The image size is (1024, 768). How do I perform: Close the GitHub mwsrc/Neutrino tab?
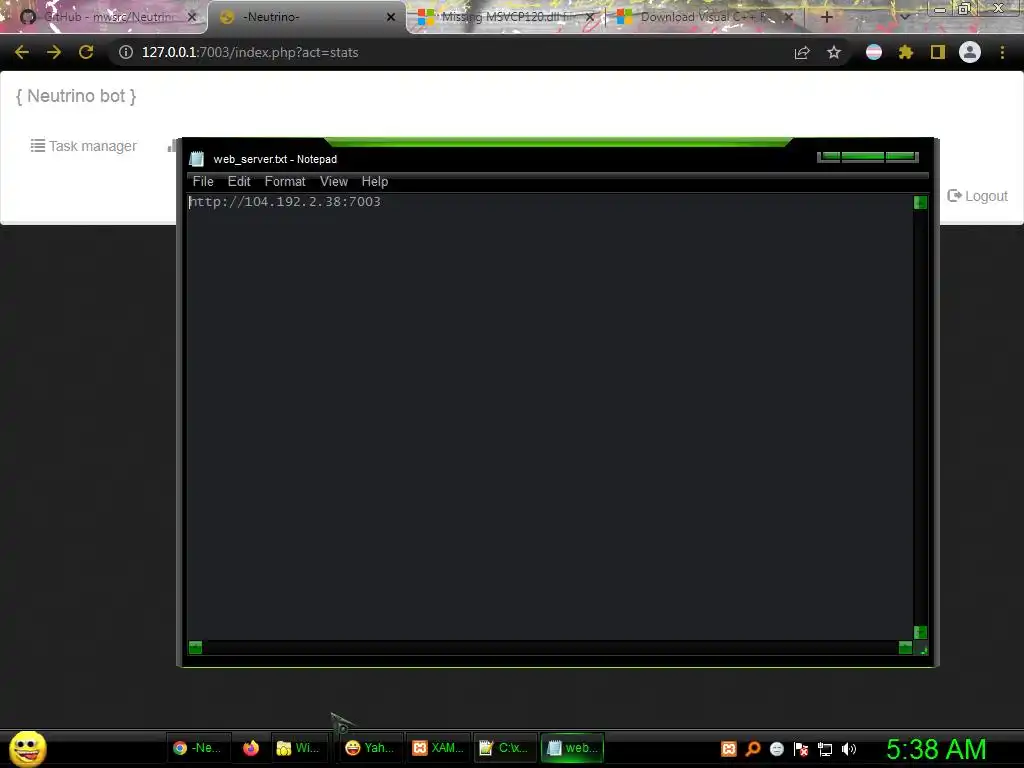pos(191,17)
